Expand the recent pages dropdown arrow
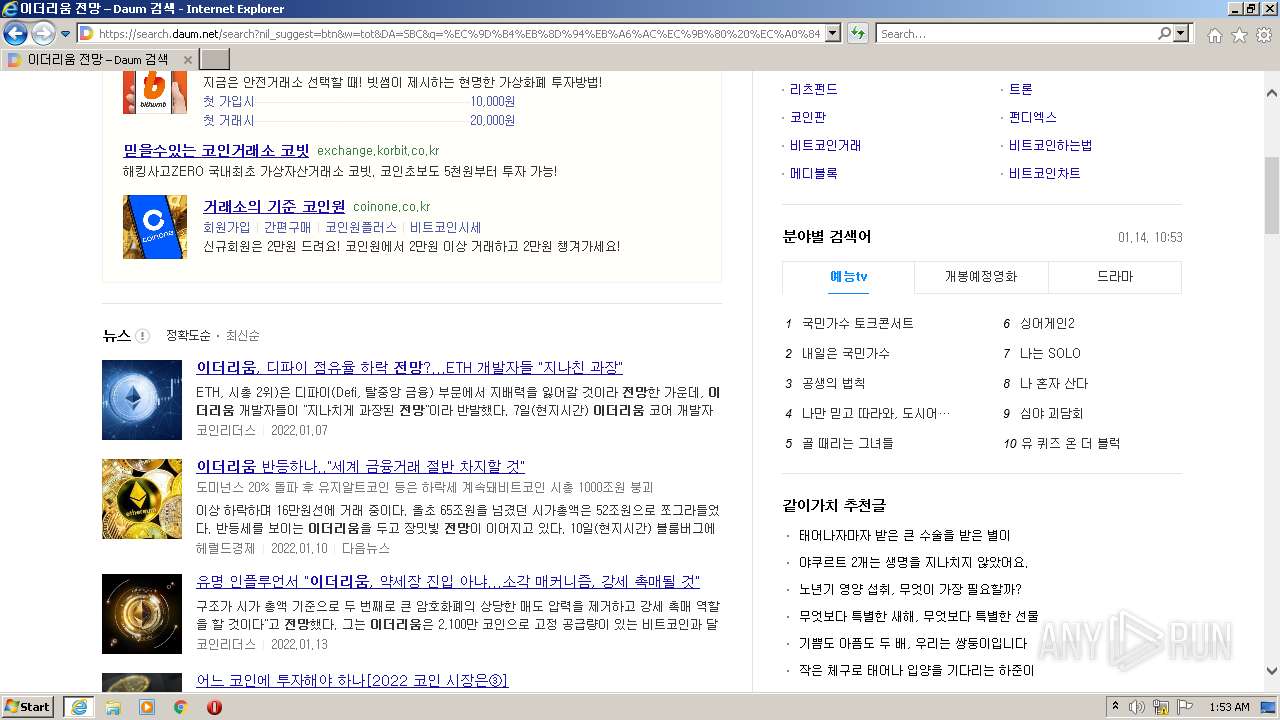1280x720 pixels. click(x=65, y=35)
